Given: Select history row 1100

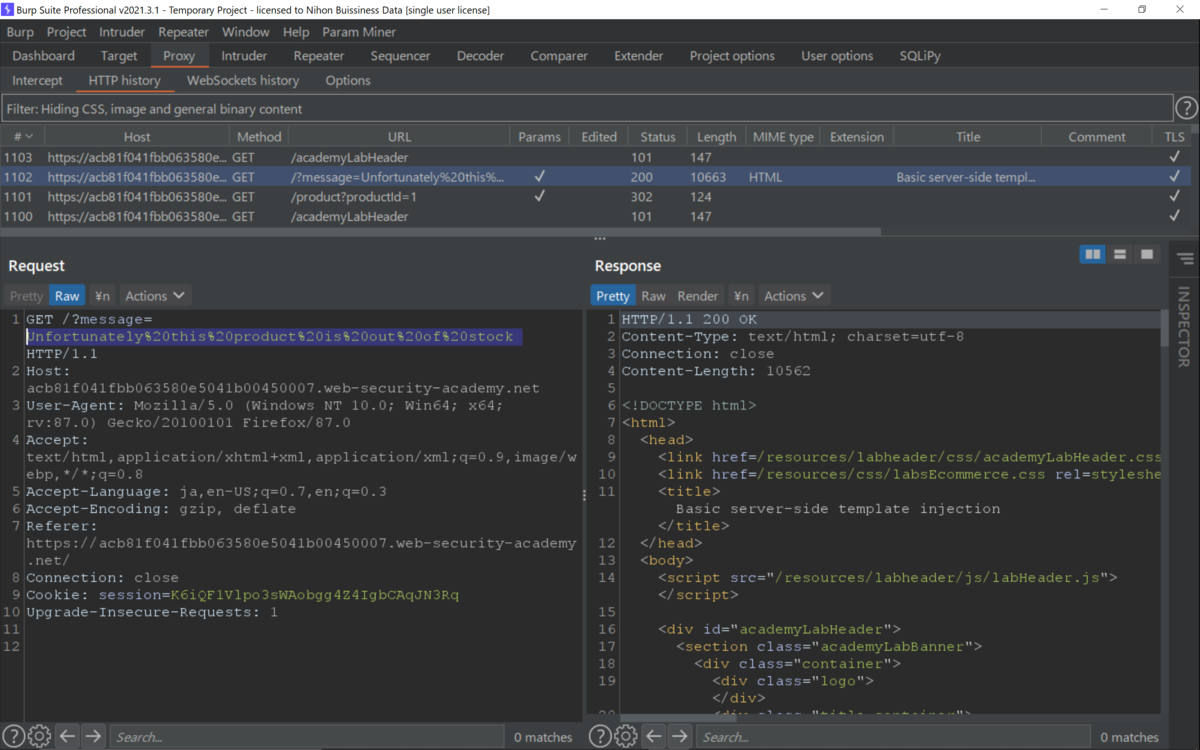Looking at the screenshot, I should pos(596,217).
